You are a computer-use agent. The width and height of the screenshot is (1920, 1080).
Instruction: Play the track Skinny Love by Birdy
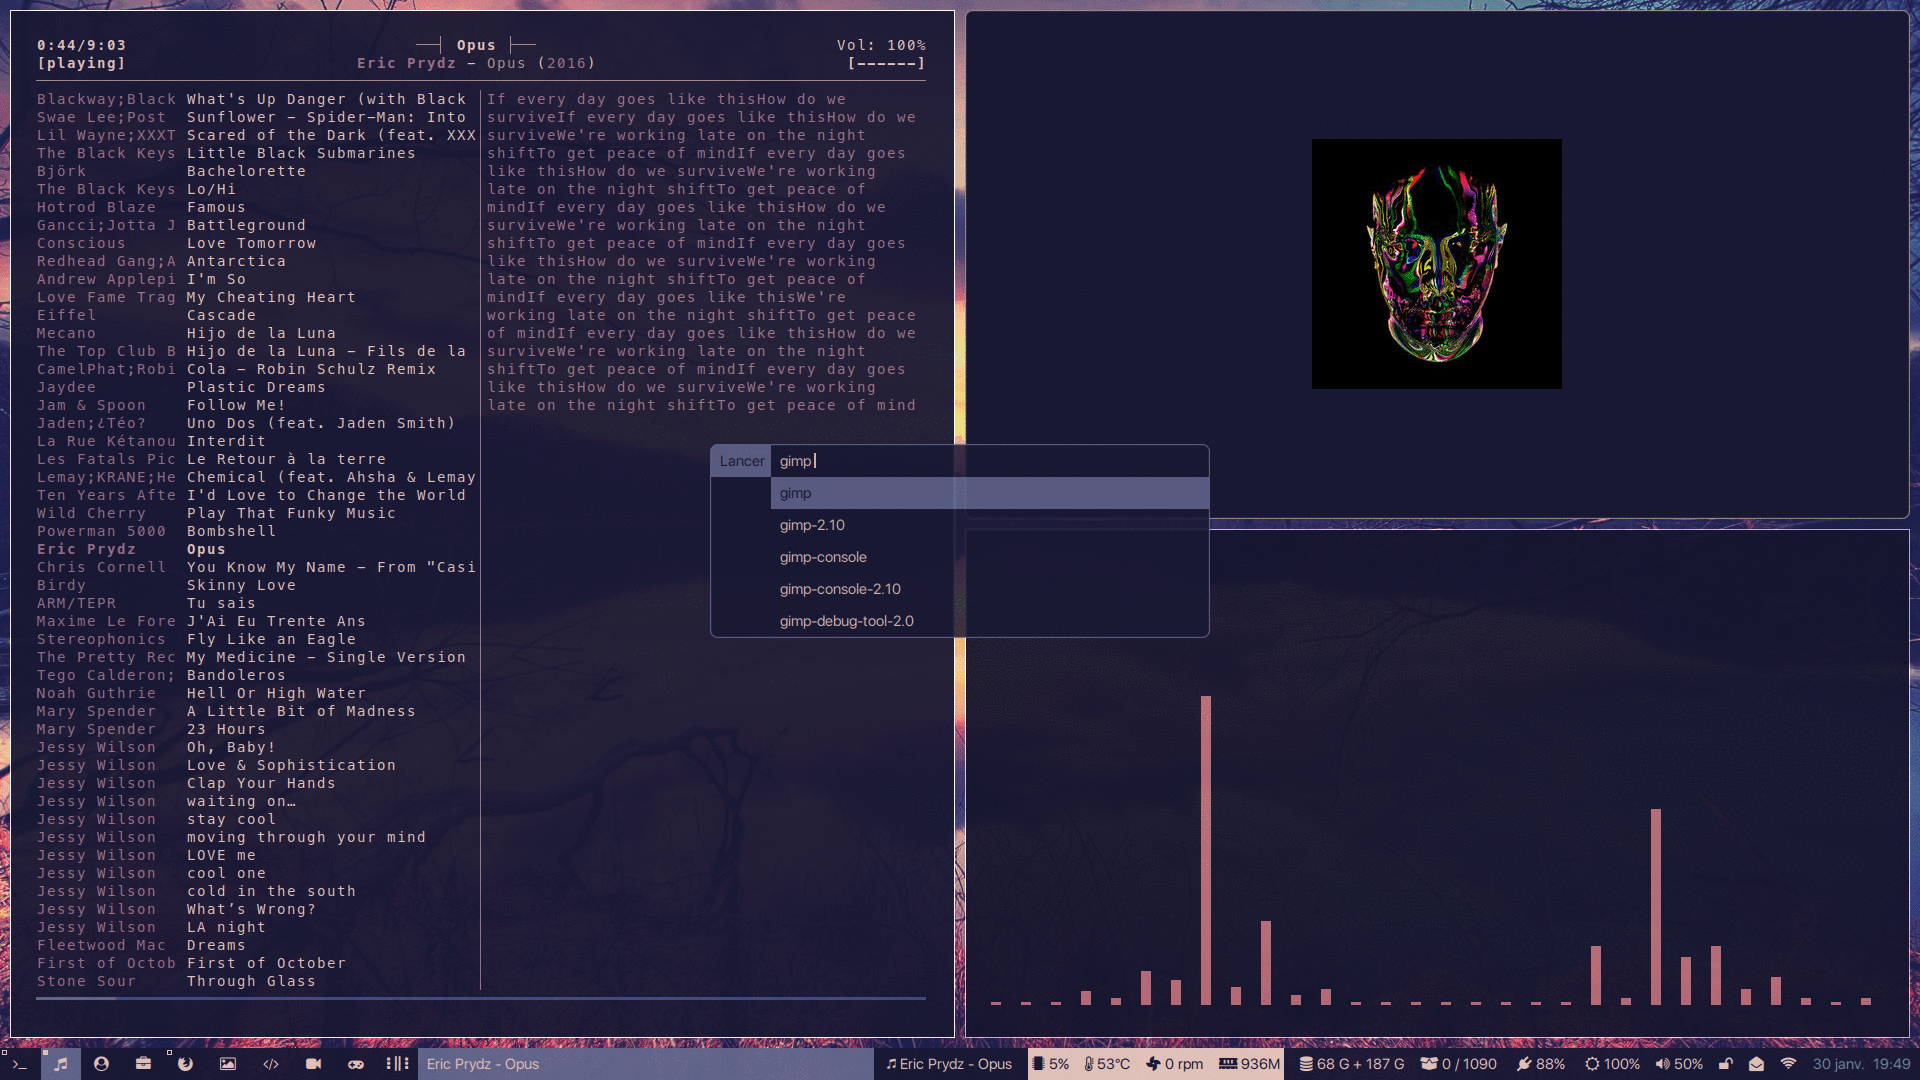tap(241, 585)
